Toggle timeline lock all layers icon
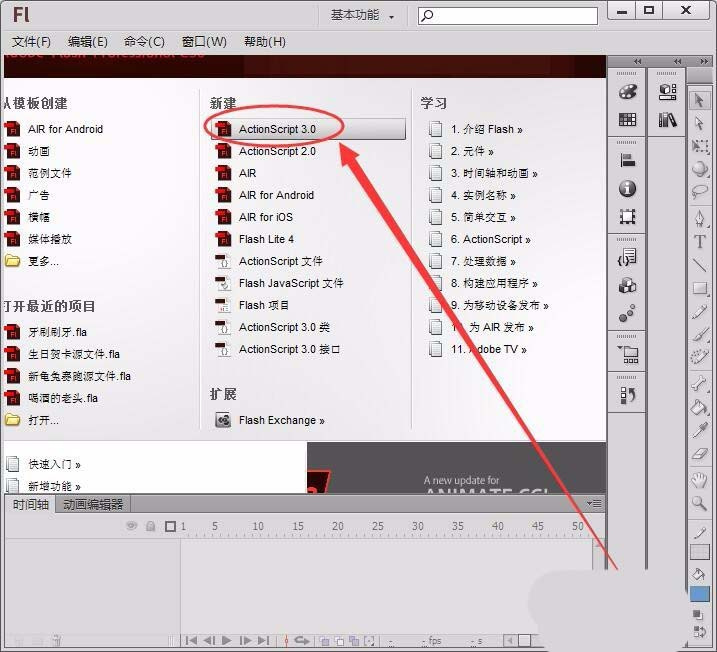 click(x=150, y=526)
